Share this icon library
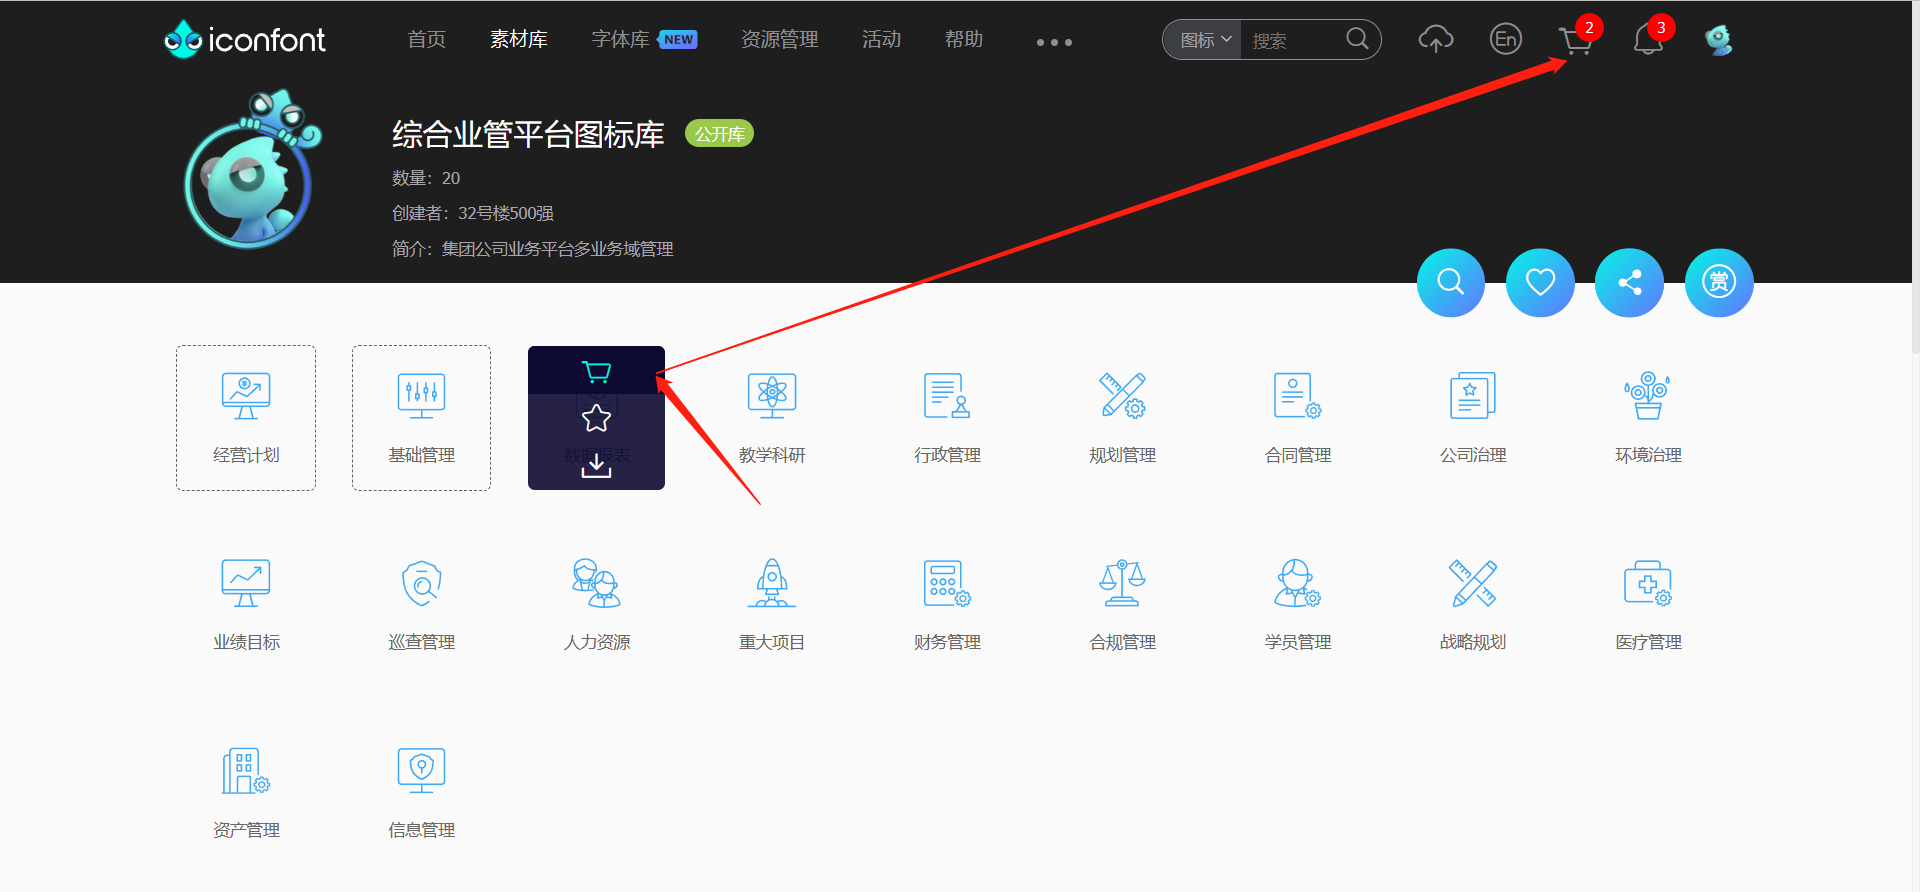 point(1629,283)
